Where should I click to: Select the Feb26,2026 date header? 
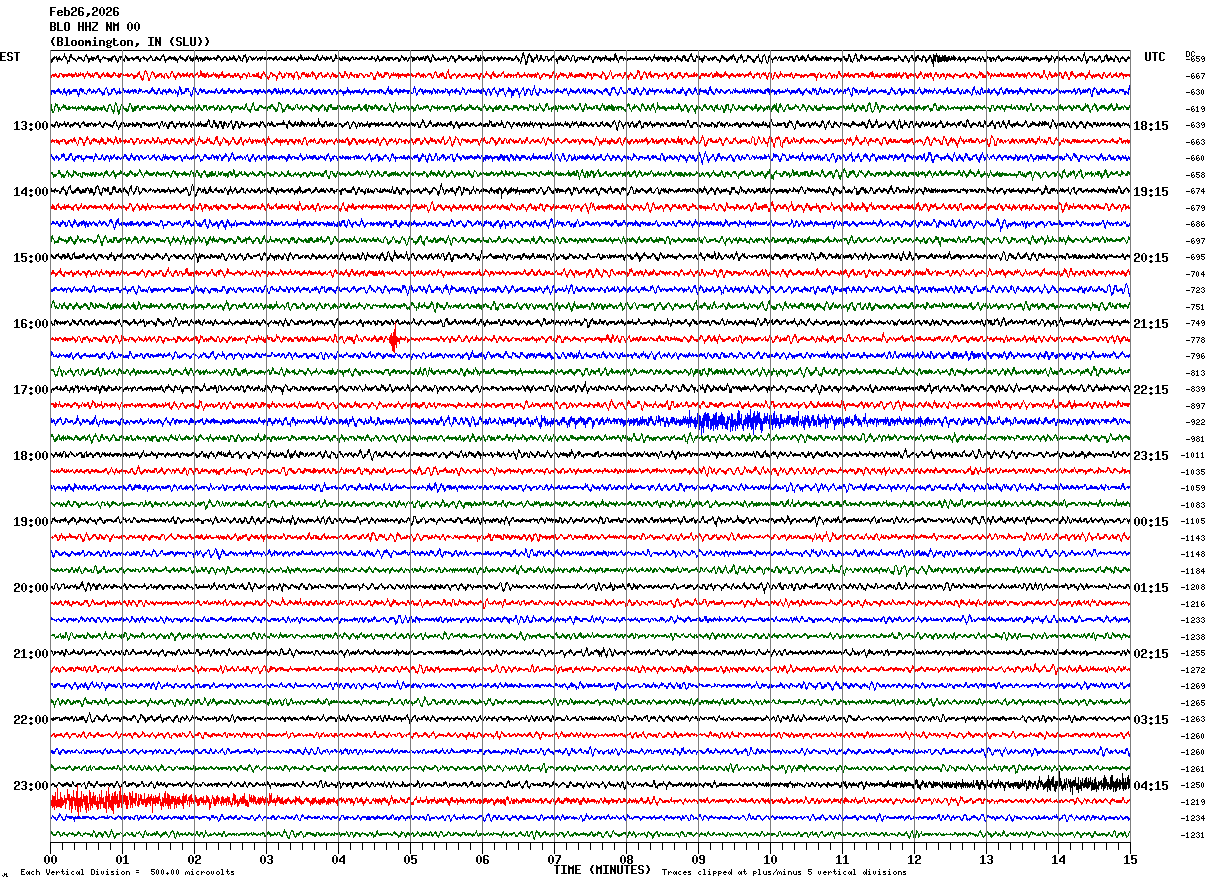tap(84, 12)
